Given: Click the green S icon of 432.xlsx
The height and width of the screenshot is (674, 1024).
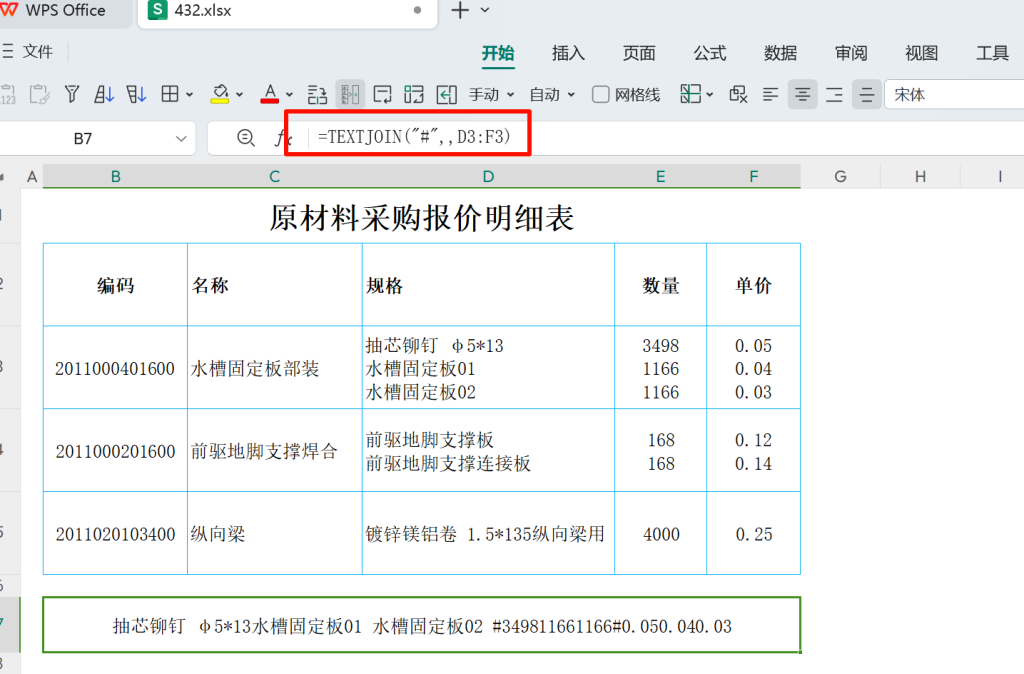Looking at the screenshot, I should pos(157,10).
